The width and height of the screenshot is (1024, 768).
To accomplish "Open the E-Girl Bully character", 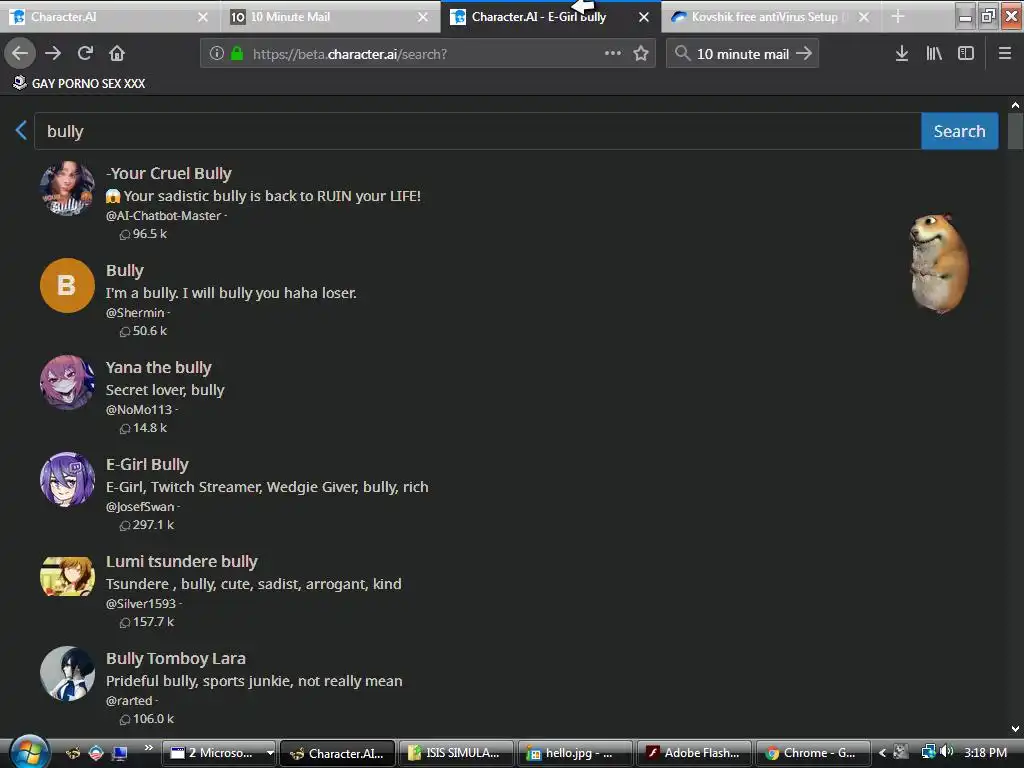I will 147,464.
